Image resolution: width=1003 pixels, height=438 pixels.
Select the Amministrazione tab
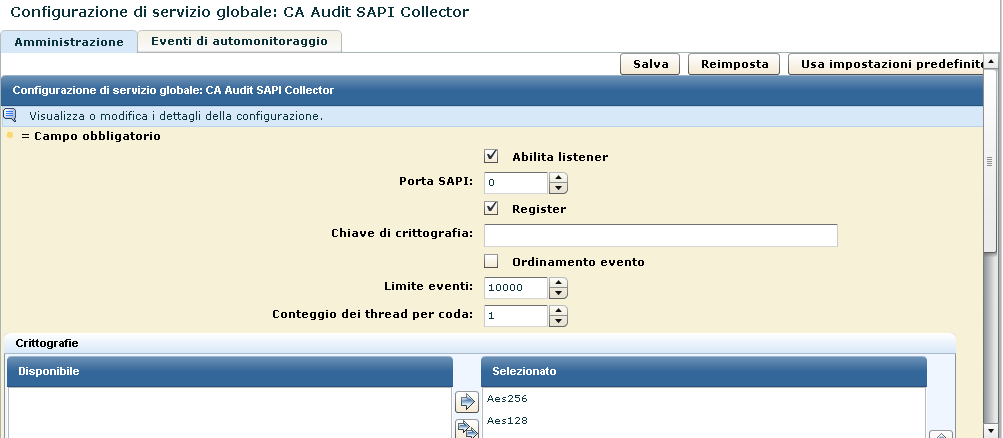pyautogui.click(x=68, y=42)
